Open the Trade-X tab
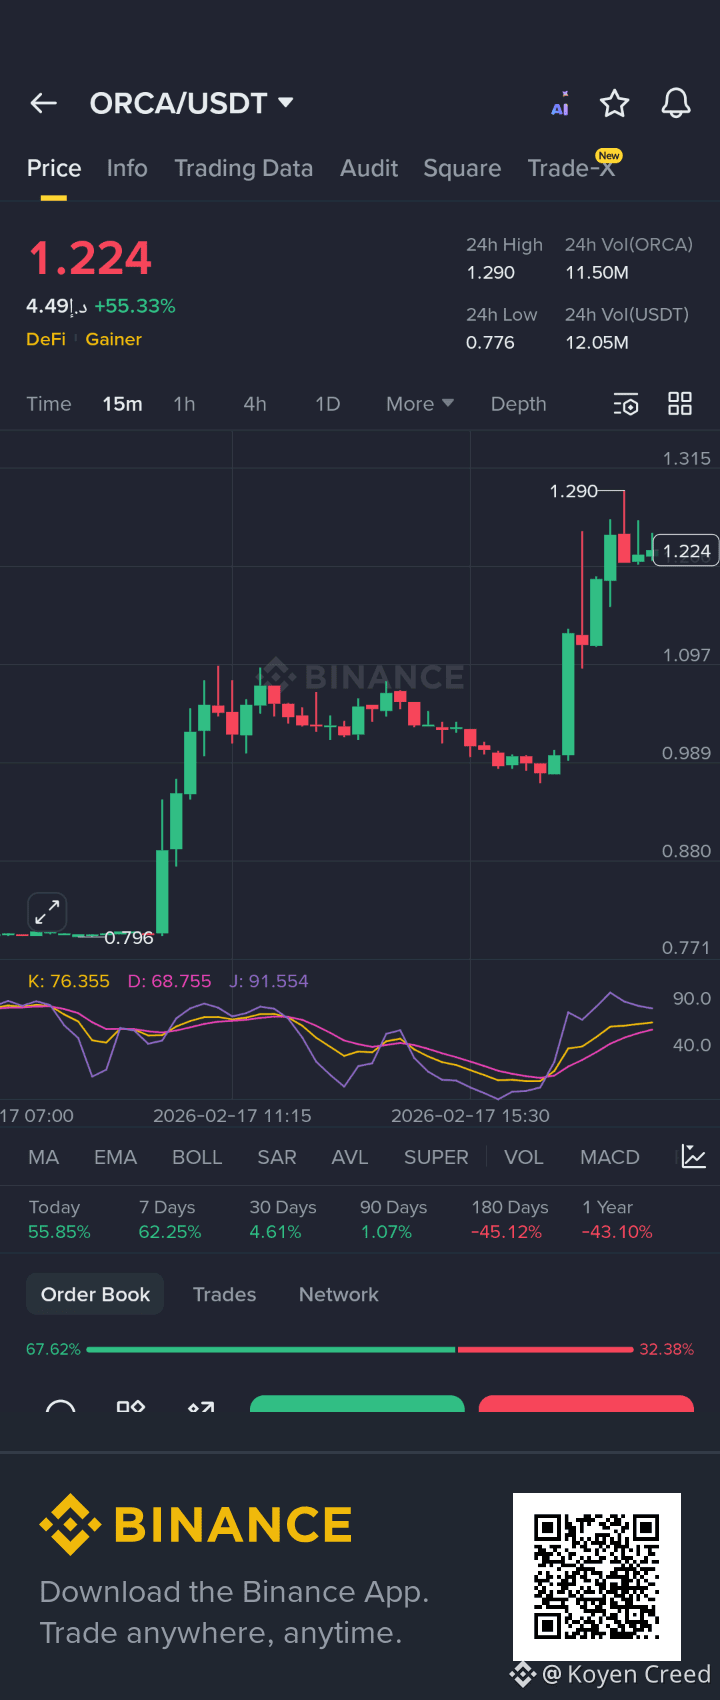Image resolution: width=720 pixels, height=1700 pixels. pyautogui.click(x=572, y=168)
